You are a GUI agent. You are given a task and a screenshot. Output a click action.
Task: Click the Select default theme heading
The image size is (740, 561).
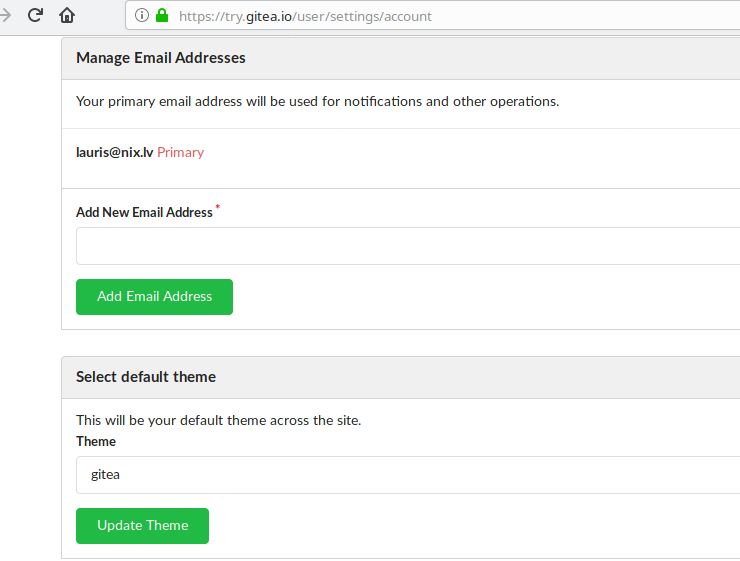(146, 377)
